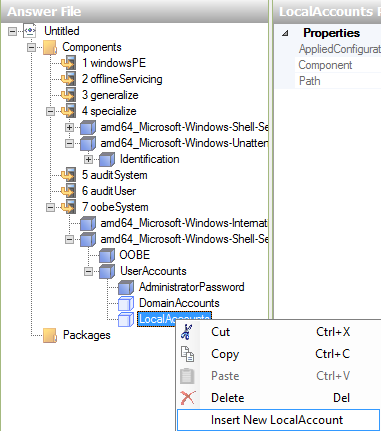
Task: Click the Untitled answer file document icon
Action: click(x=30, y=31)
